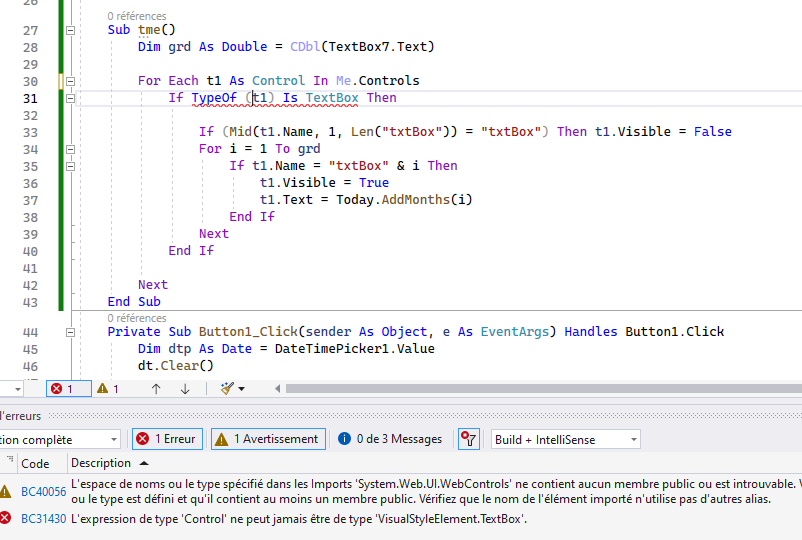The image size is (802, 540).
Task: Sort by the 'Code' column header
Action: pos(35,463)
